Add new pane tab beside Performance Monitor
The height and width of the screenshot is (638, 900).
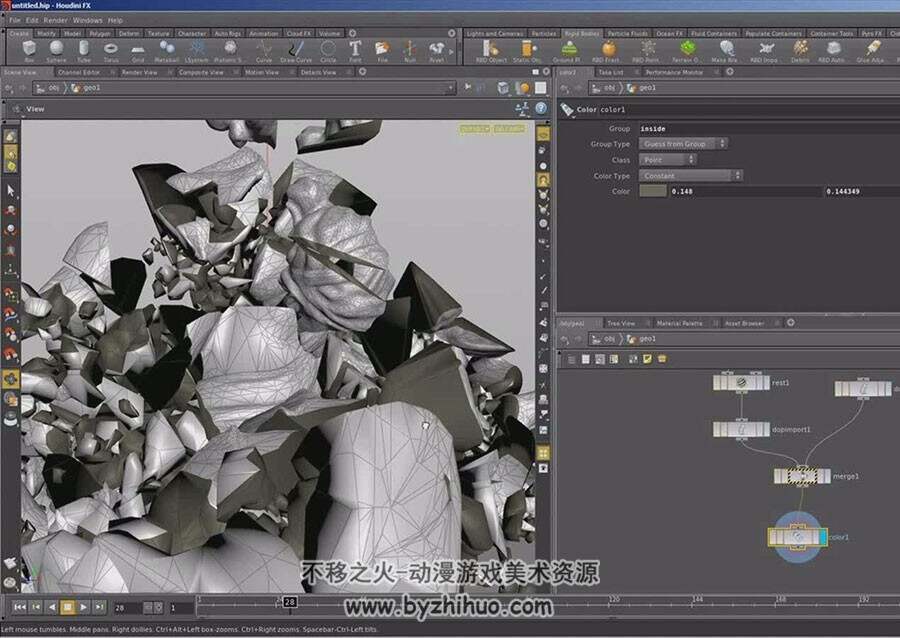(730, 72)
